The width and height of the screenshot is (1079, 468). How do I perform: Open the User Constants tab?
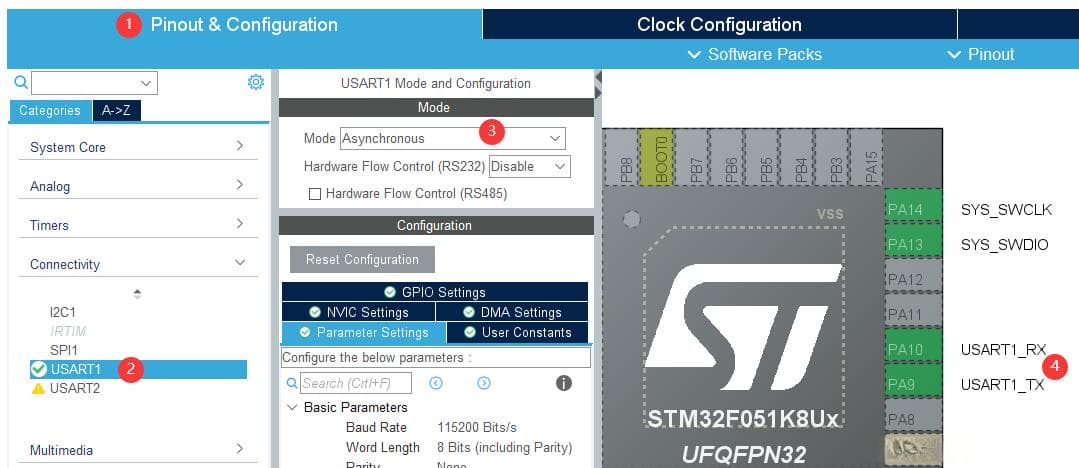[517, 332]
